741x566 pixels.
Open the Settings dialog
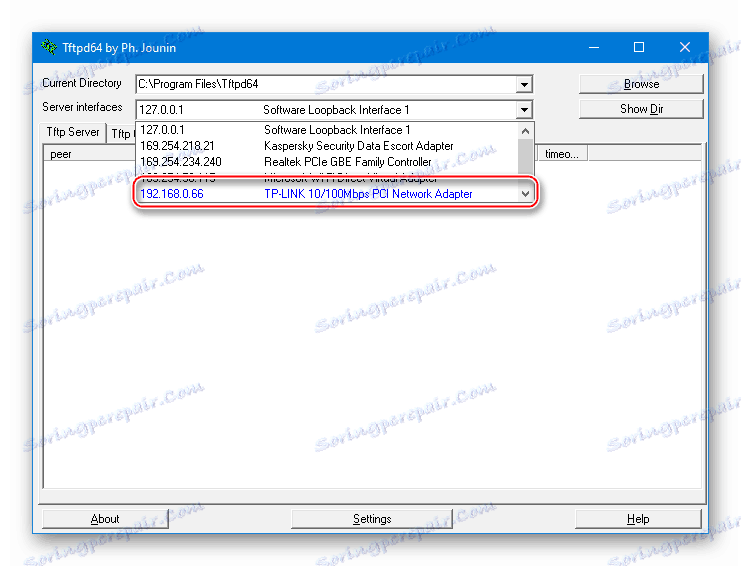[x=371, y=519]
